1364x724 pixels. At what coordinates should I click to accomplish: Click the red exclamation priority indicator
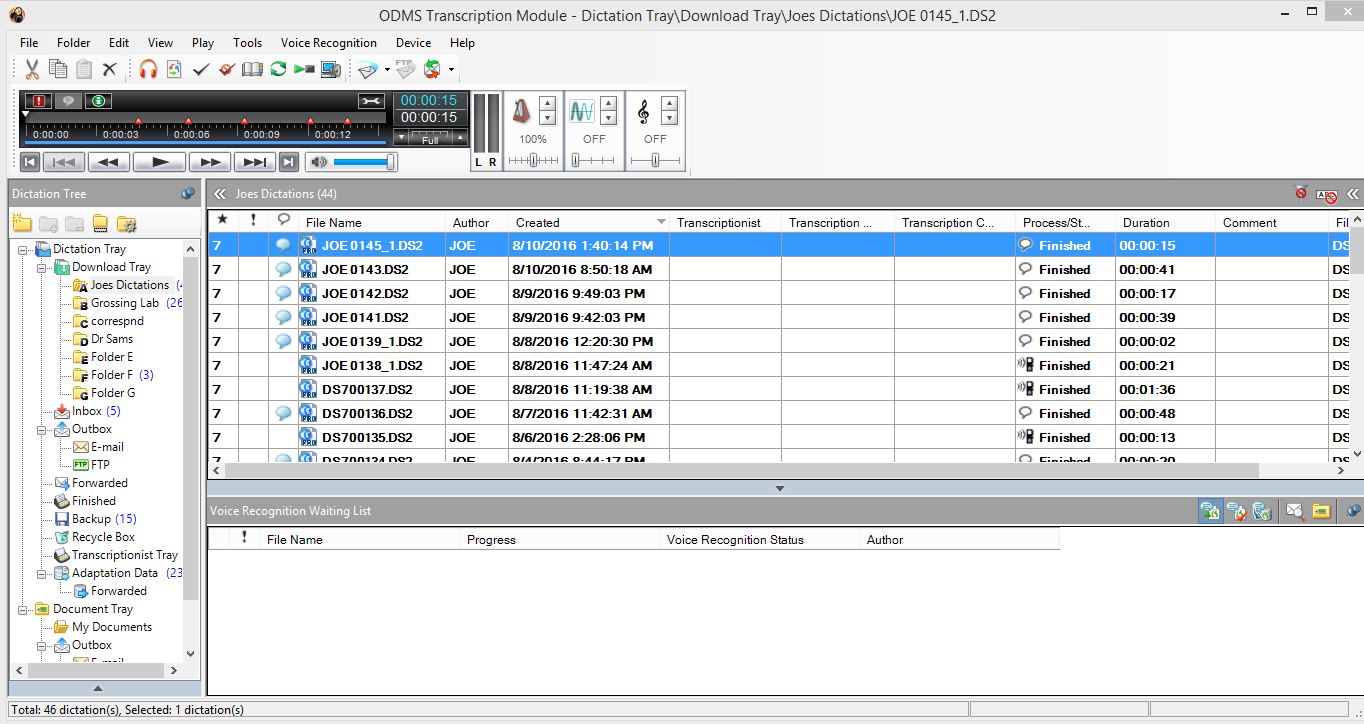[x=39, y=101]
